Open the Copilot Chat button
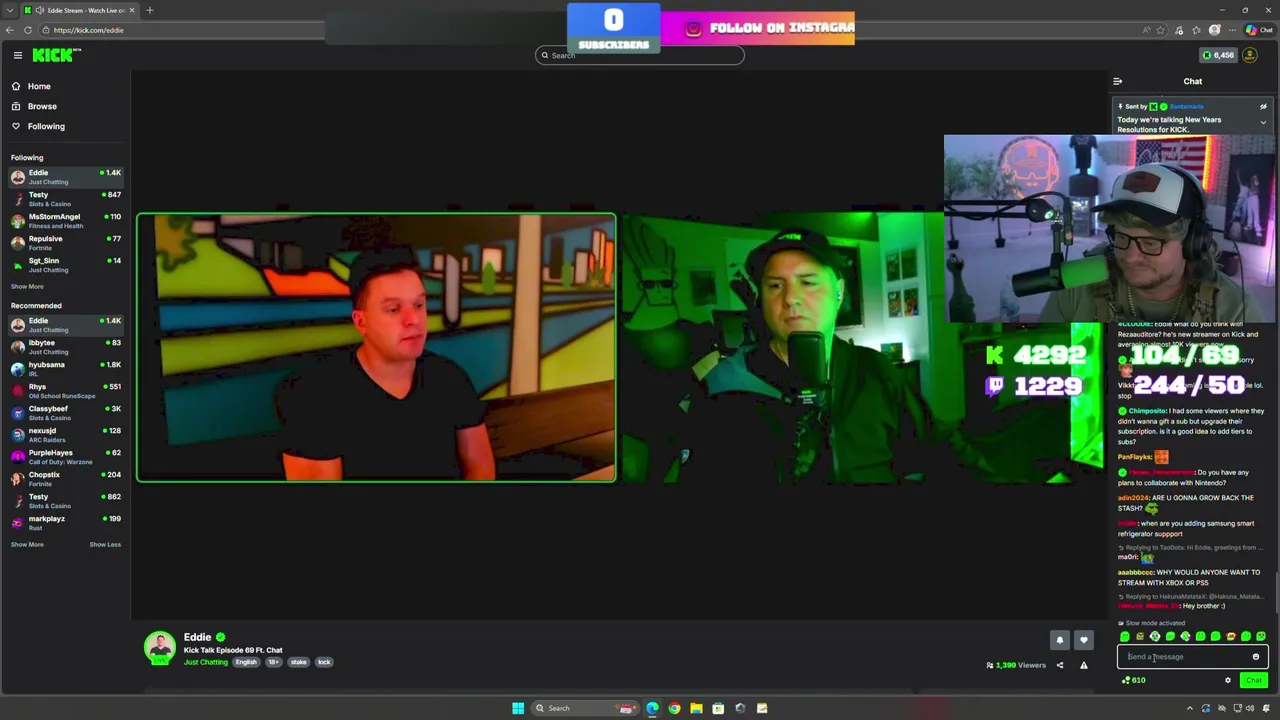The width and height of the screenshot is (1280, 720). [1258, 30]
